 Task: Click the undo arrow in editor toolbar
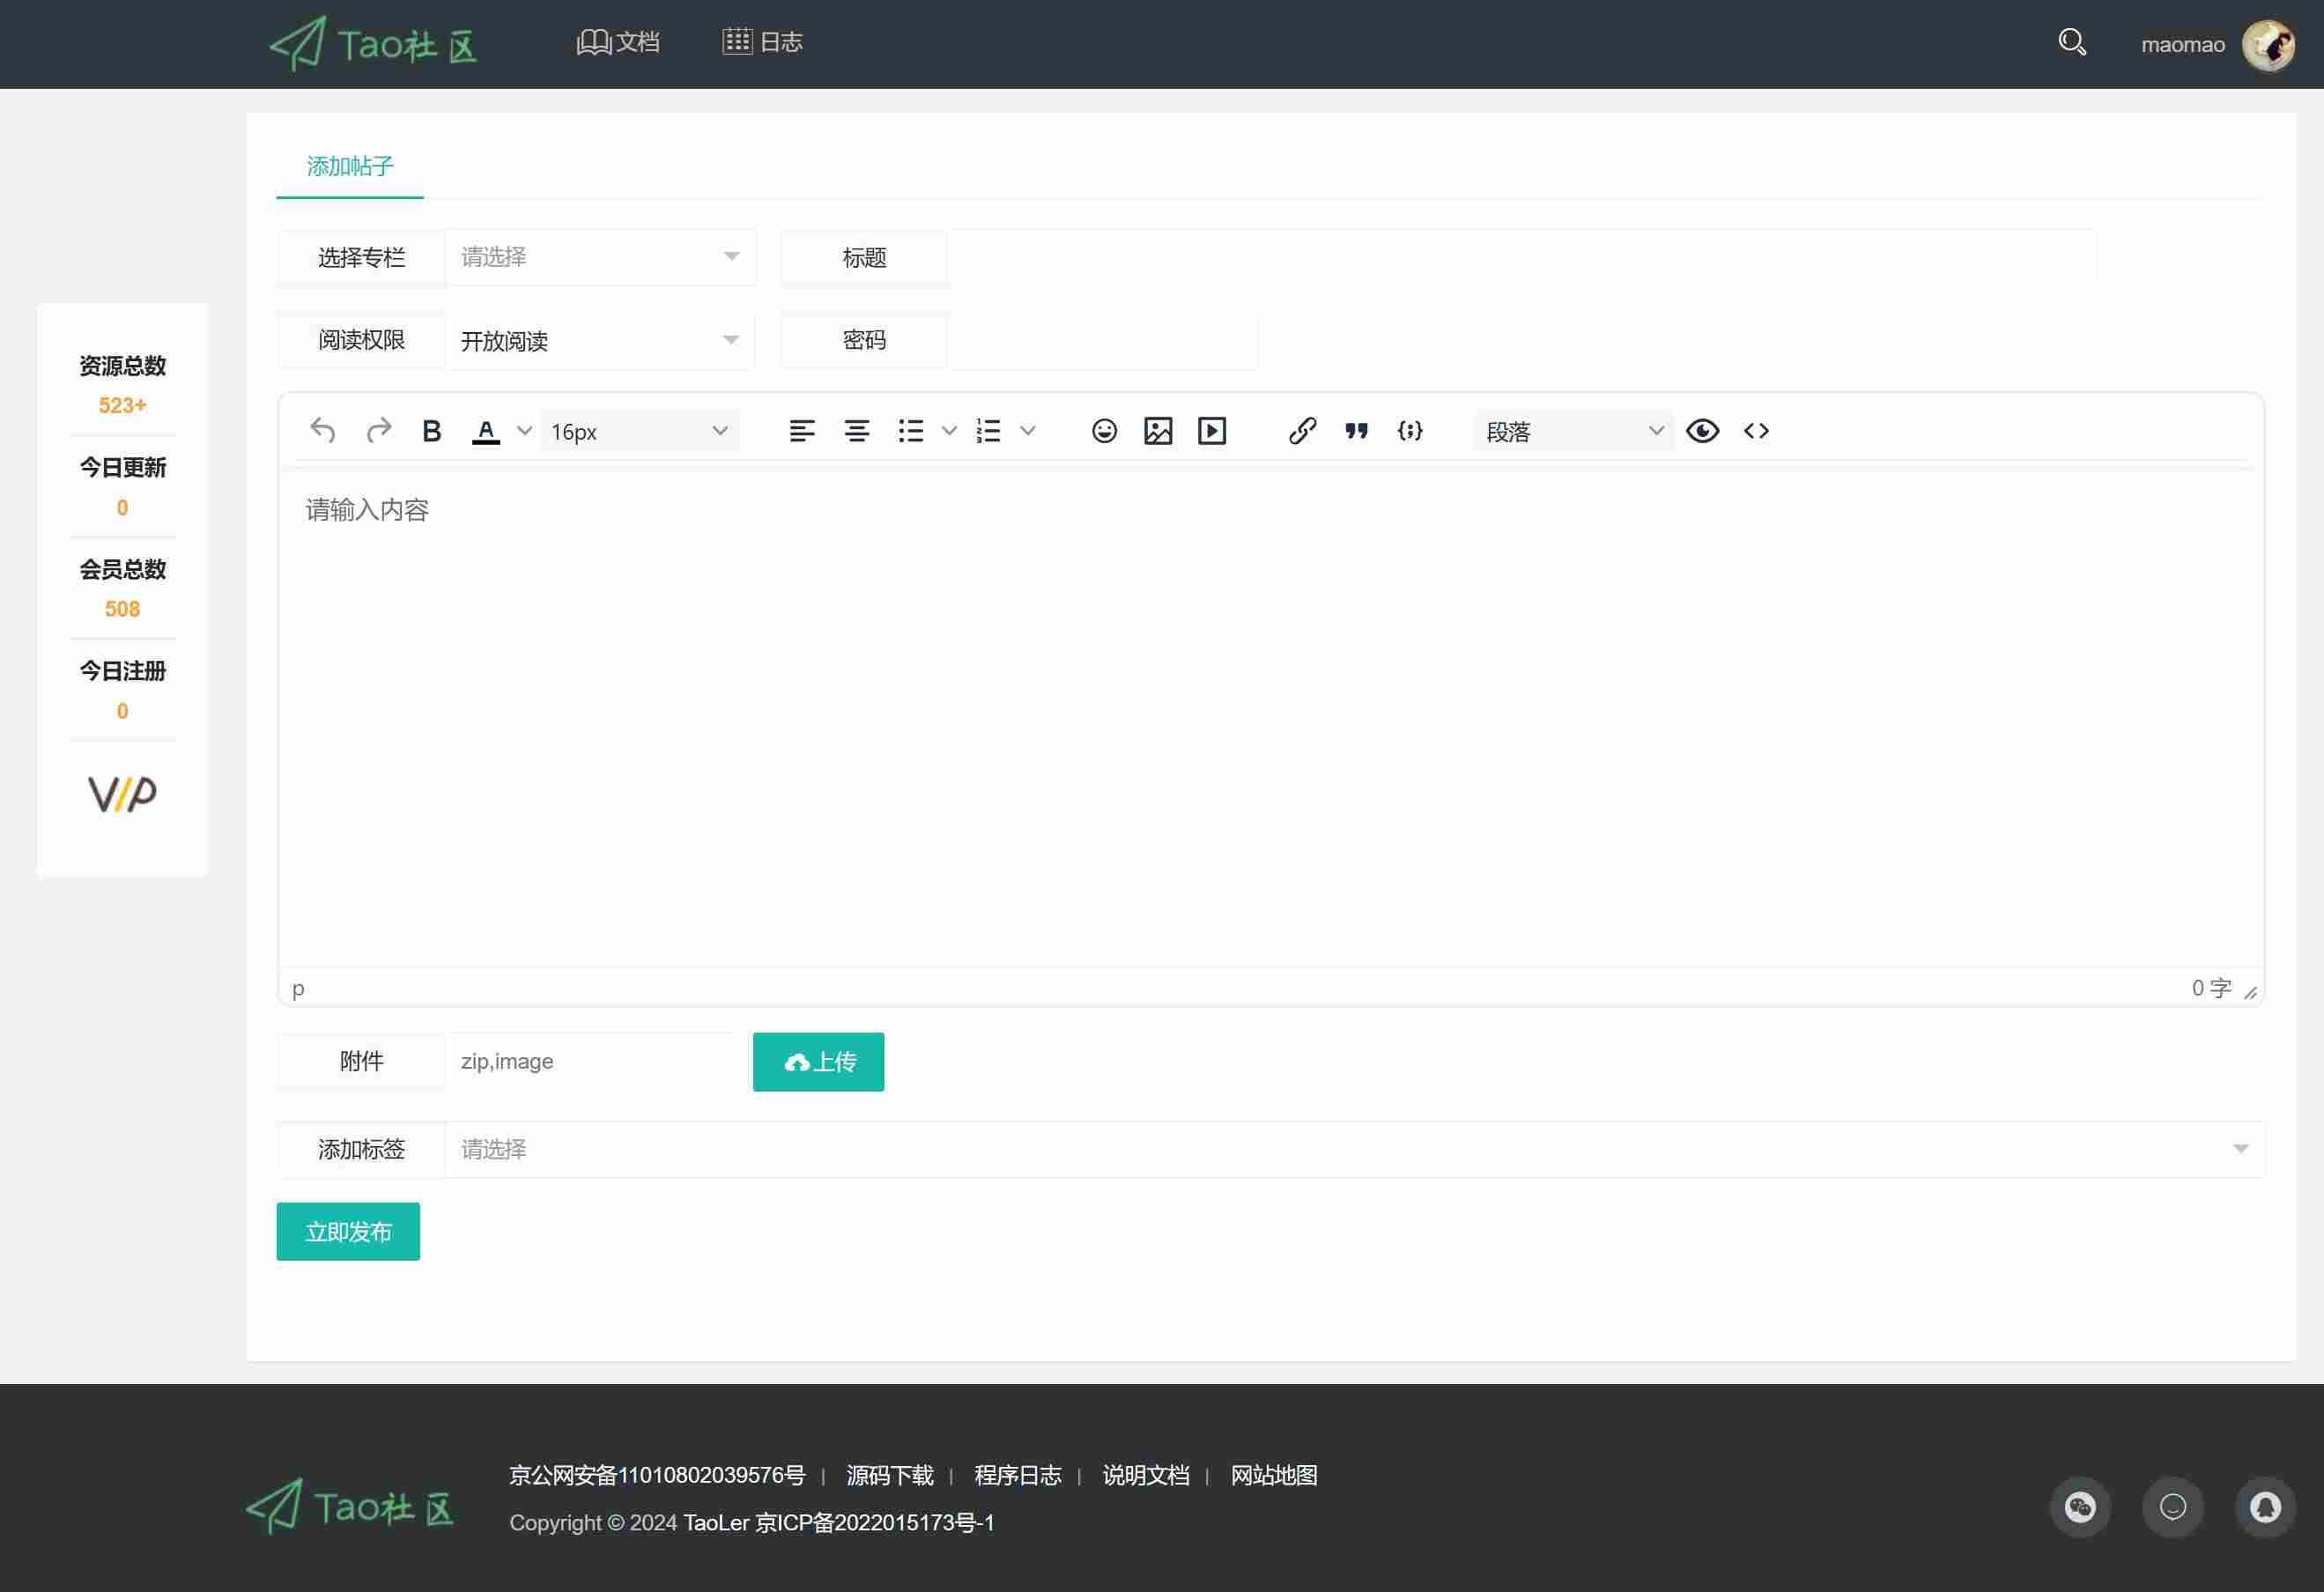tap(322, 431)
